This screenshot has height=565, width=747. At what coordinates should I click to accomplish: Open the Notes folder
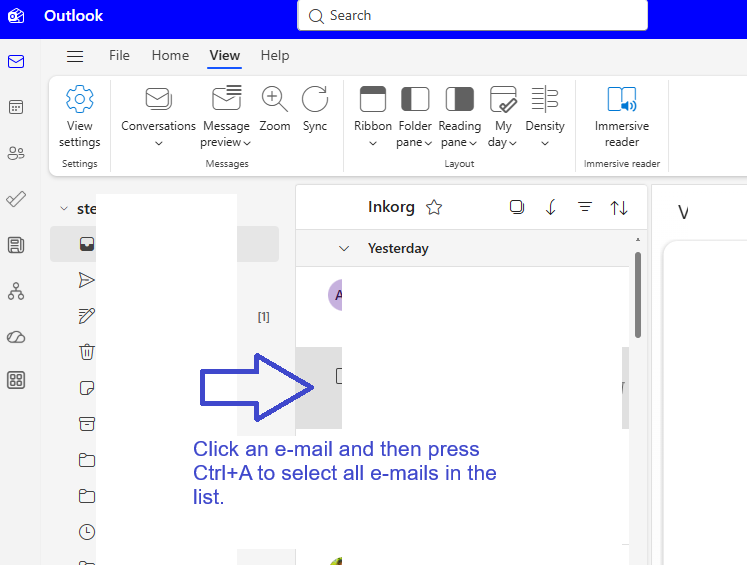[87, 388]
